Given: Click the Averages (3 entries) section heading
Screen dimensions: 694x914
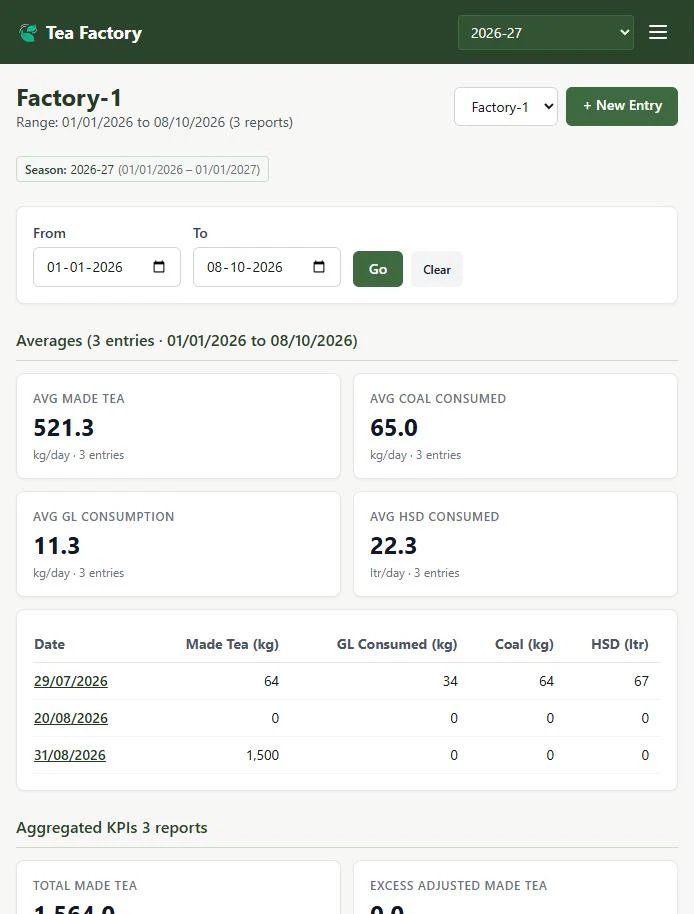Looking at the screenshot, I should (186, 340).
